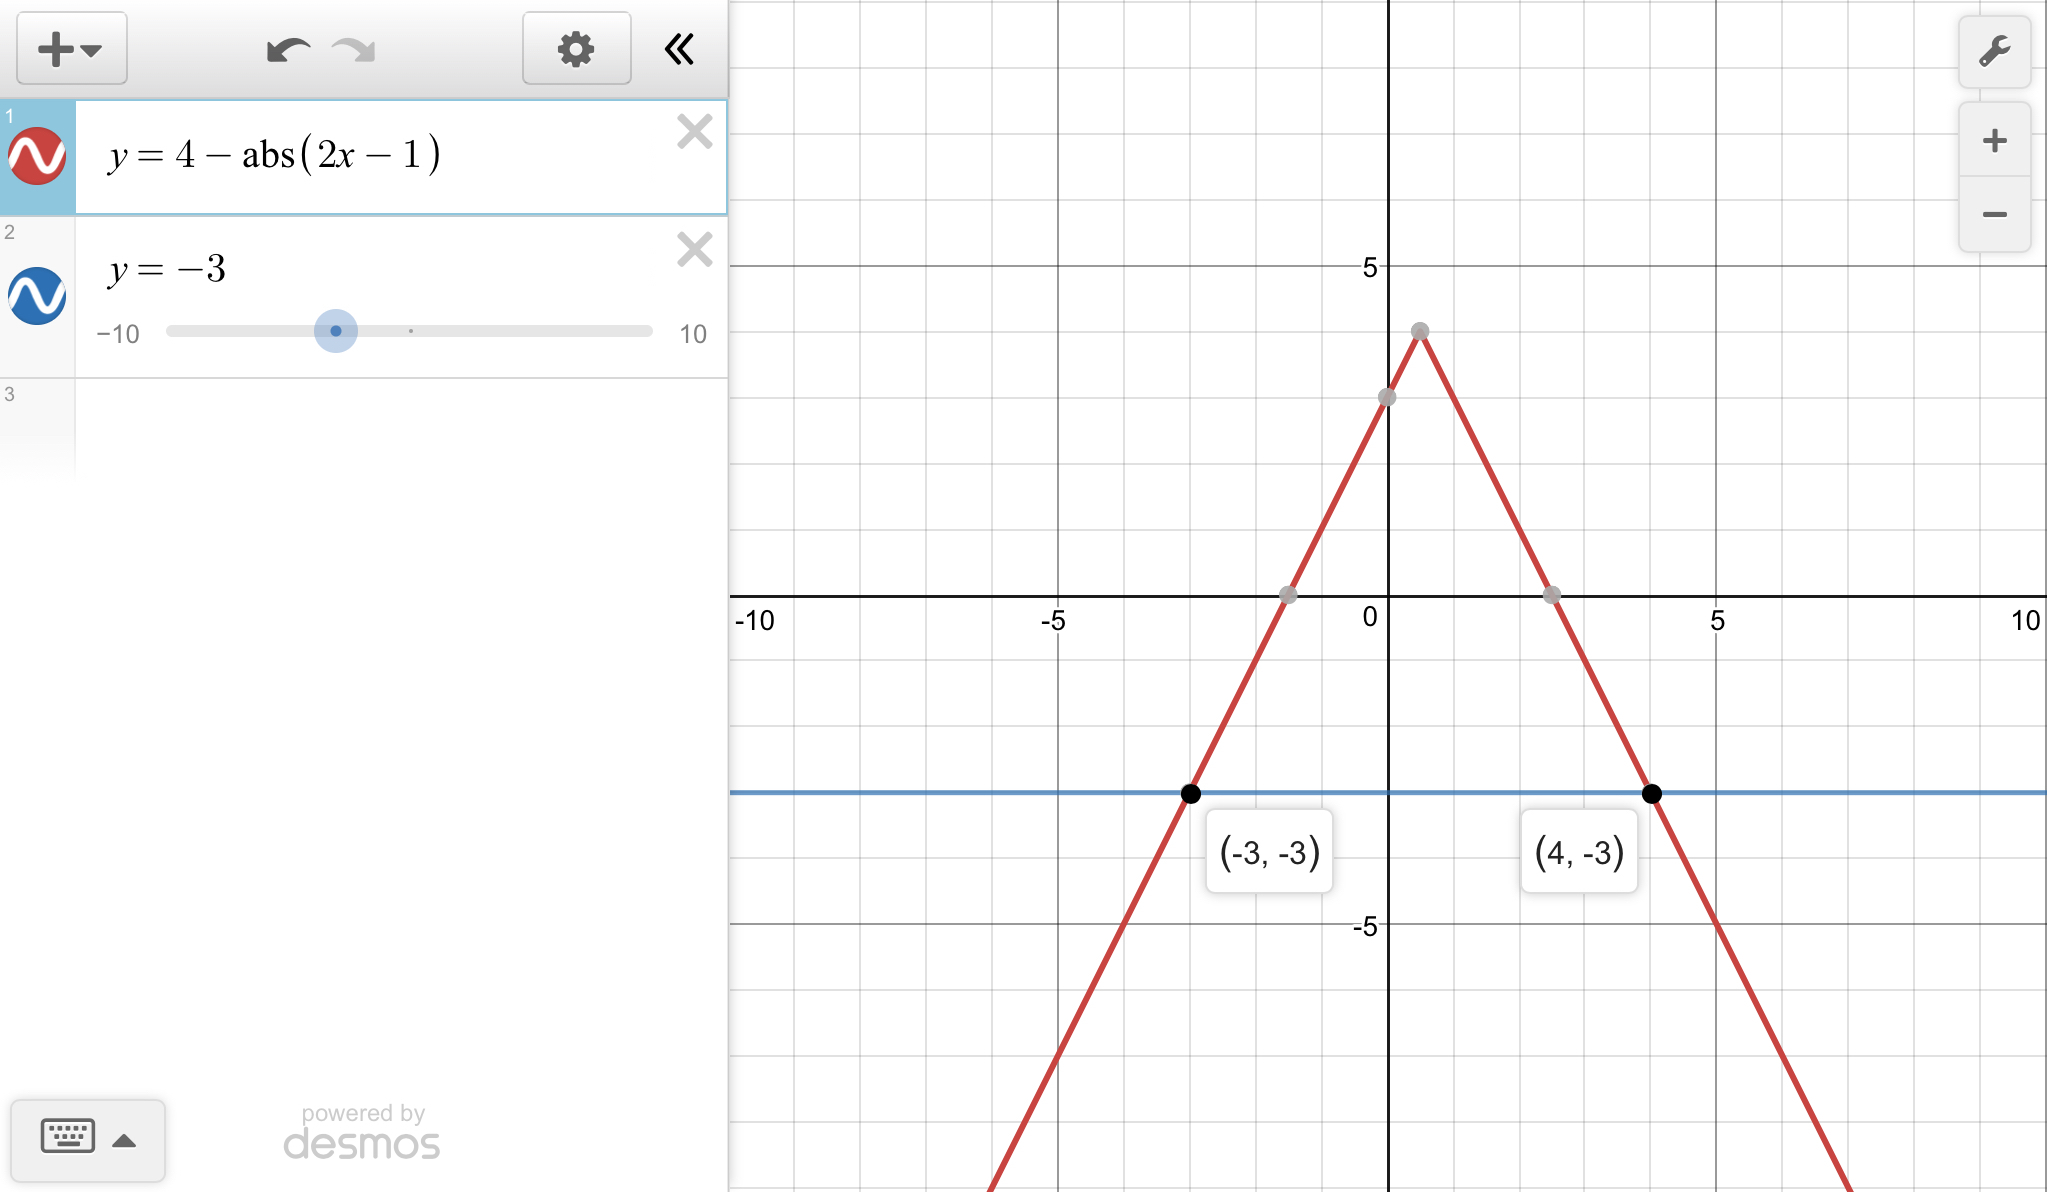Click the undo arrow

click(x=288, y=49)
